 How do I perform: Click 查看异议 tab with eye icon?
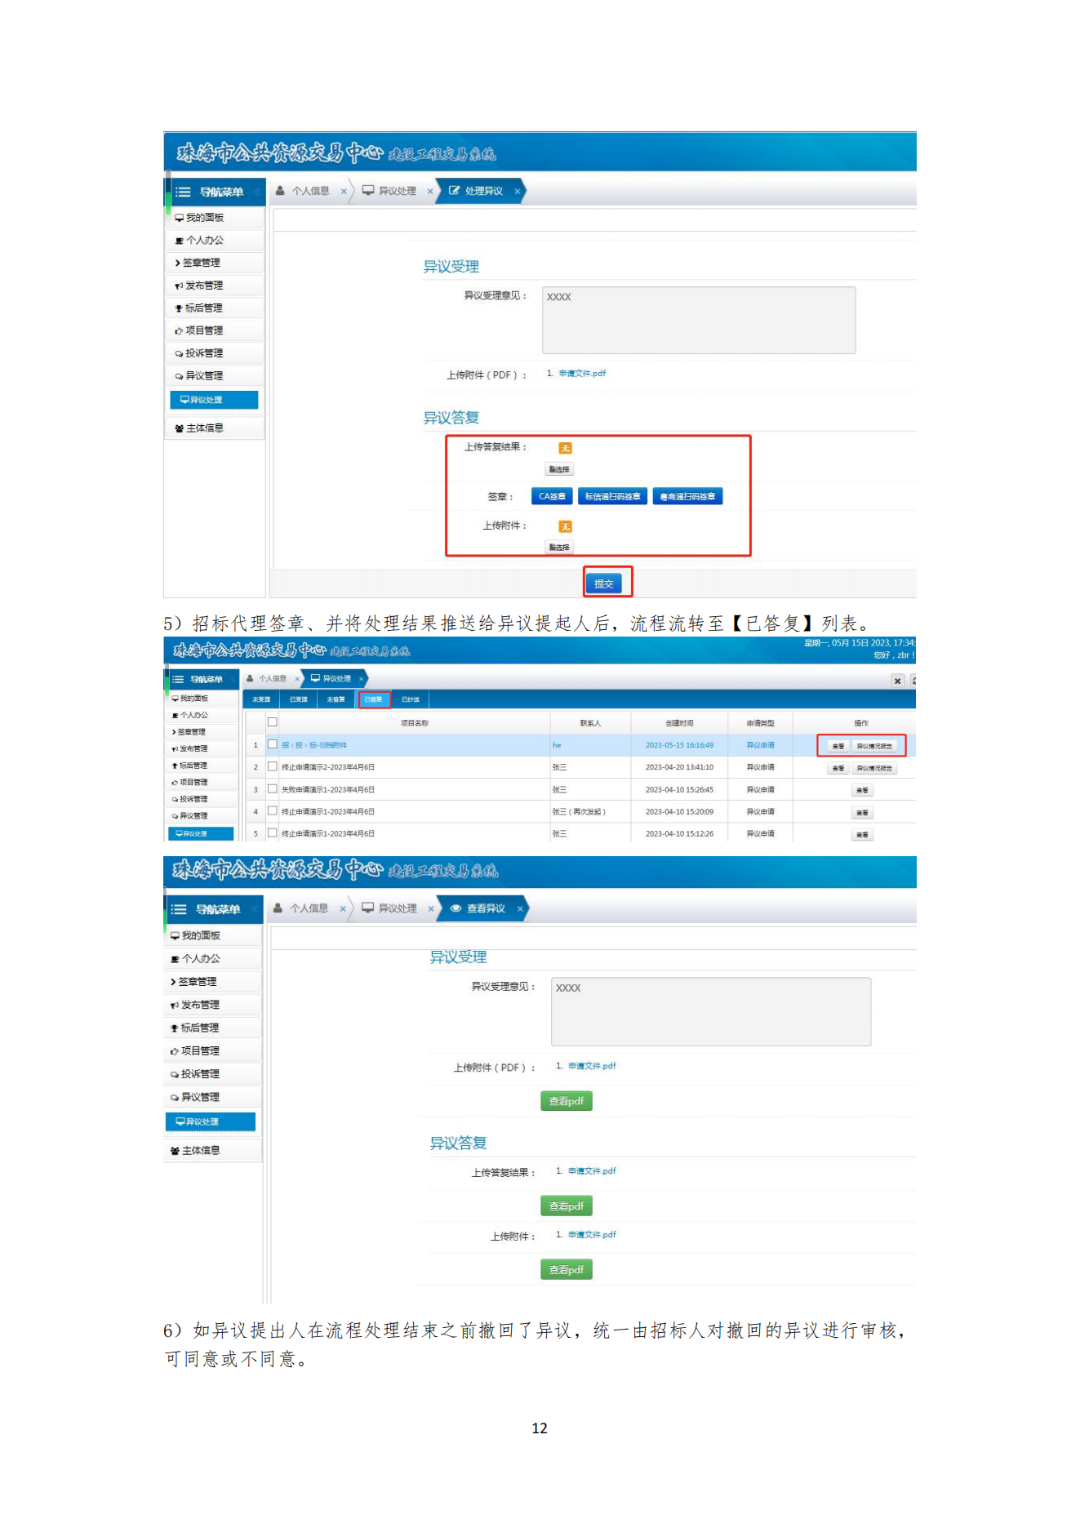coord(478,908)
